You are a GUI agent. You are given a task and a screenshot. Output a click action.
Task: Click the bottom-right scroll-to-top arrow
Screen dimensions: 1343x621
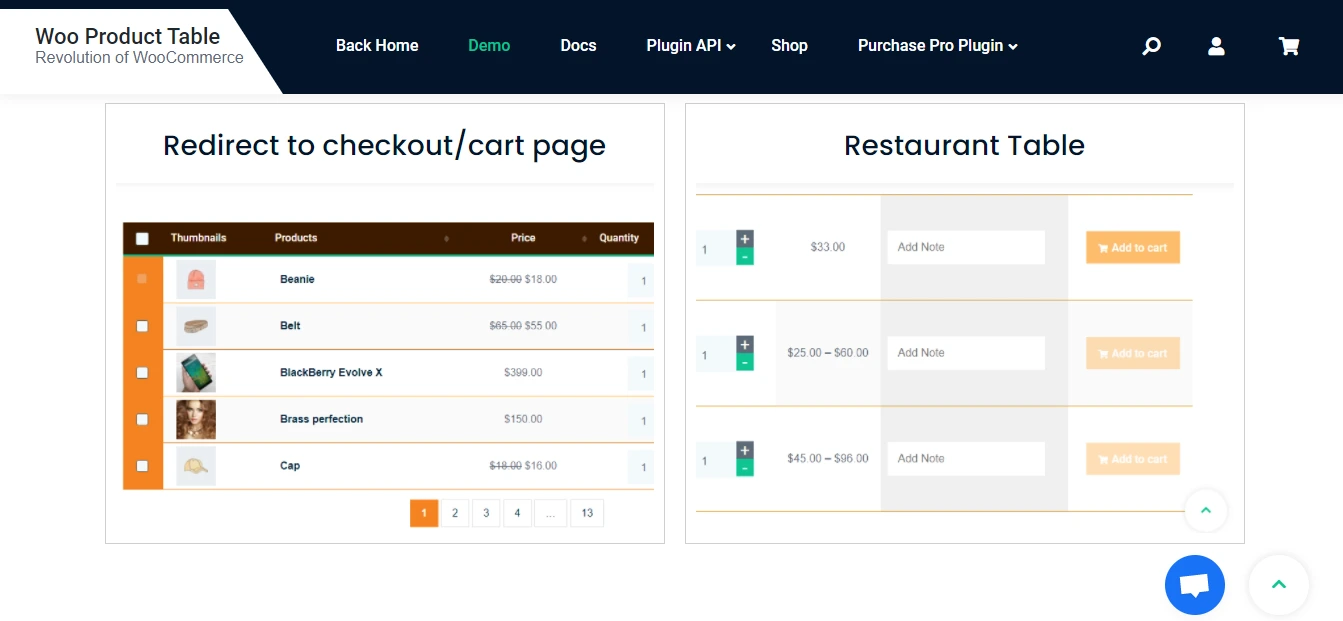click(x=1278, y=585)
